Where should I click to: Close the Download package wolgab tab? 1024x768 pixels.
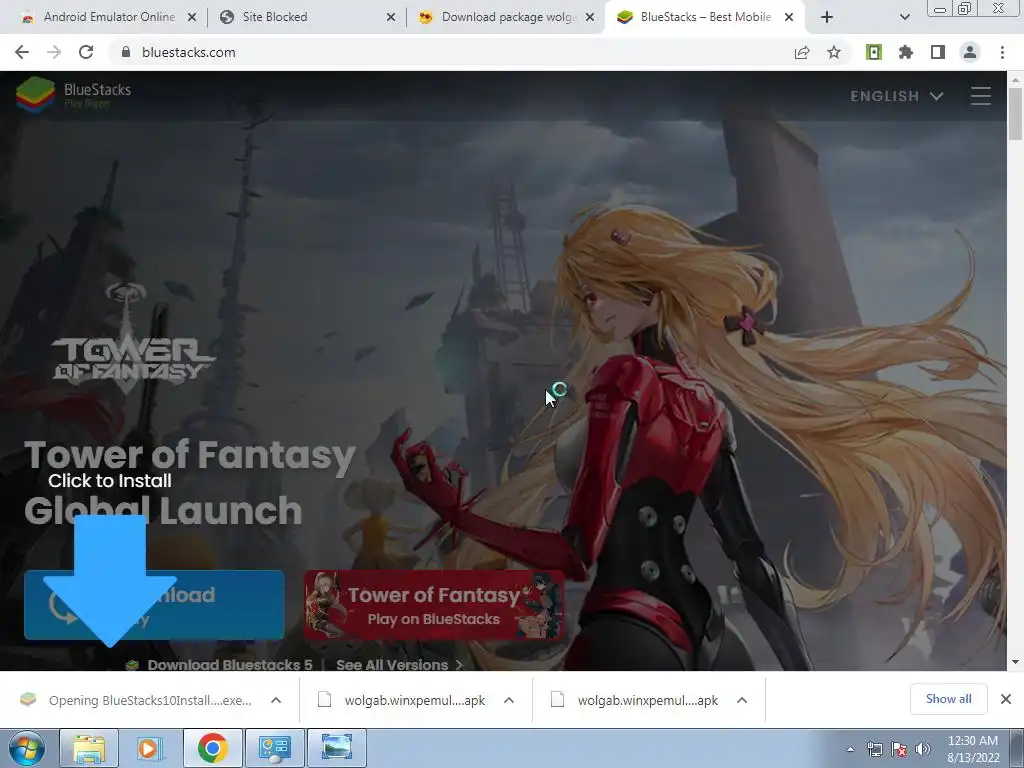point(590,18)
